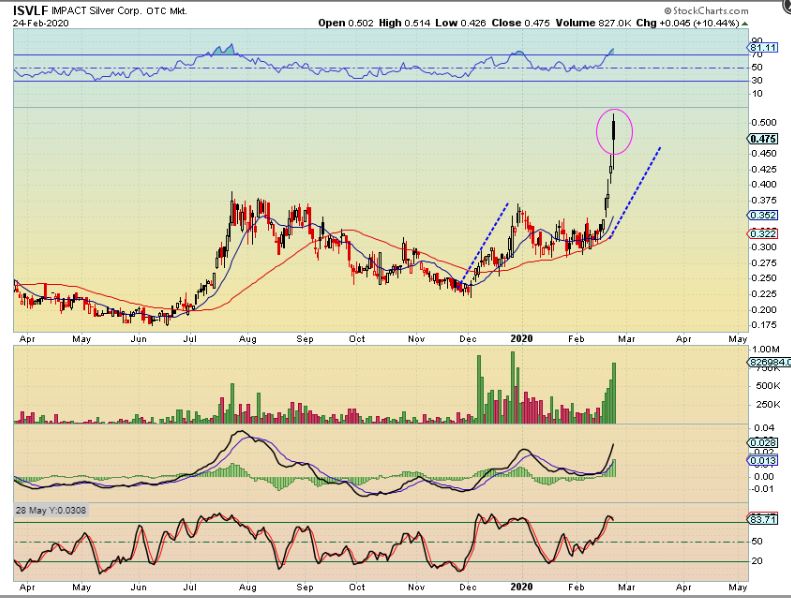Click the Sep label on bottom date axis
791x598 pixels.
305,587
